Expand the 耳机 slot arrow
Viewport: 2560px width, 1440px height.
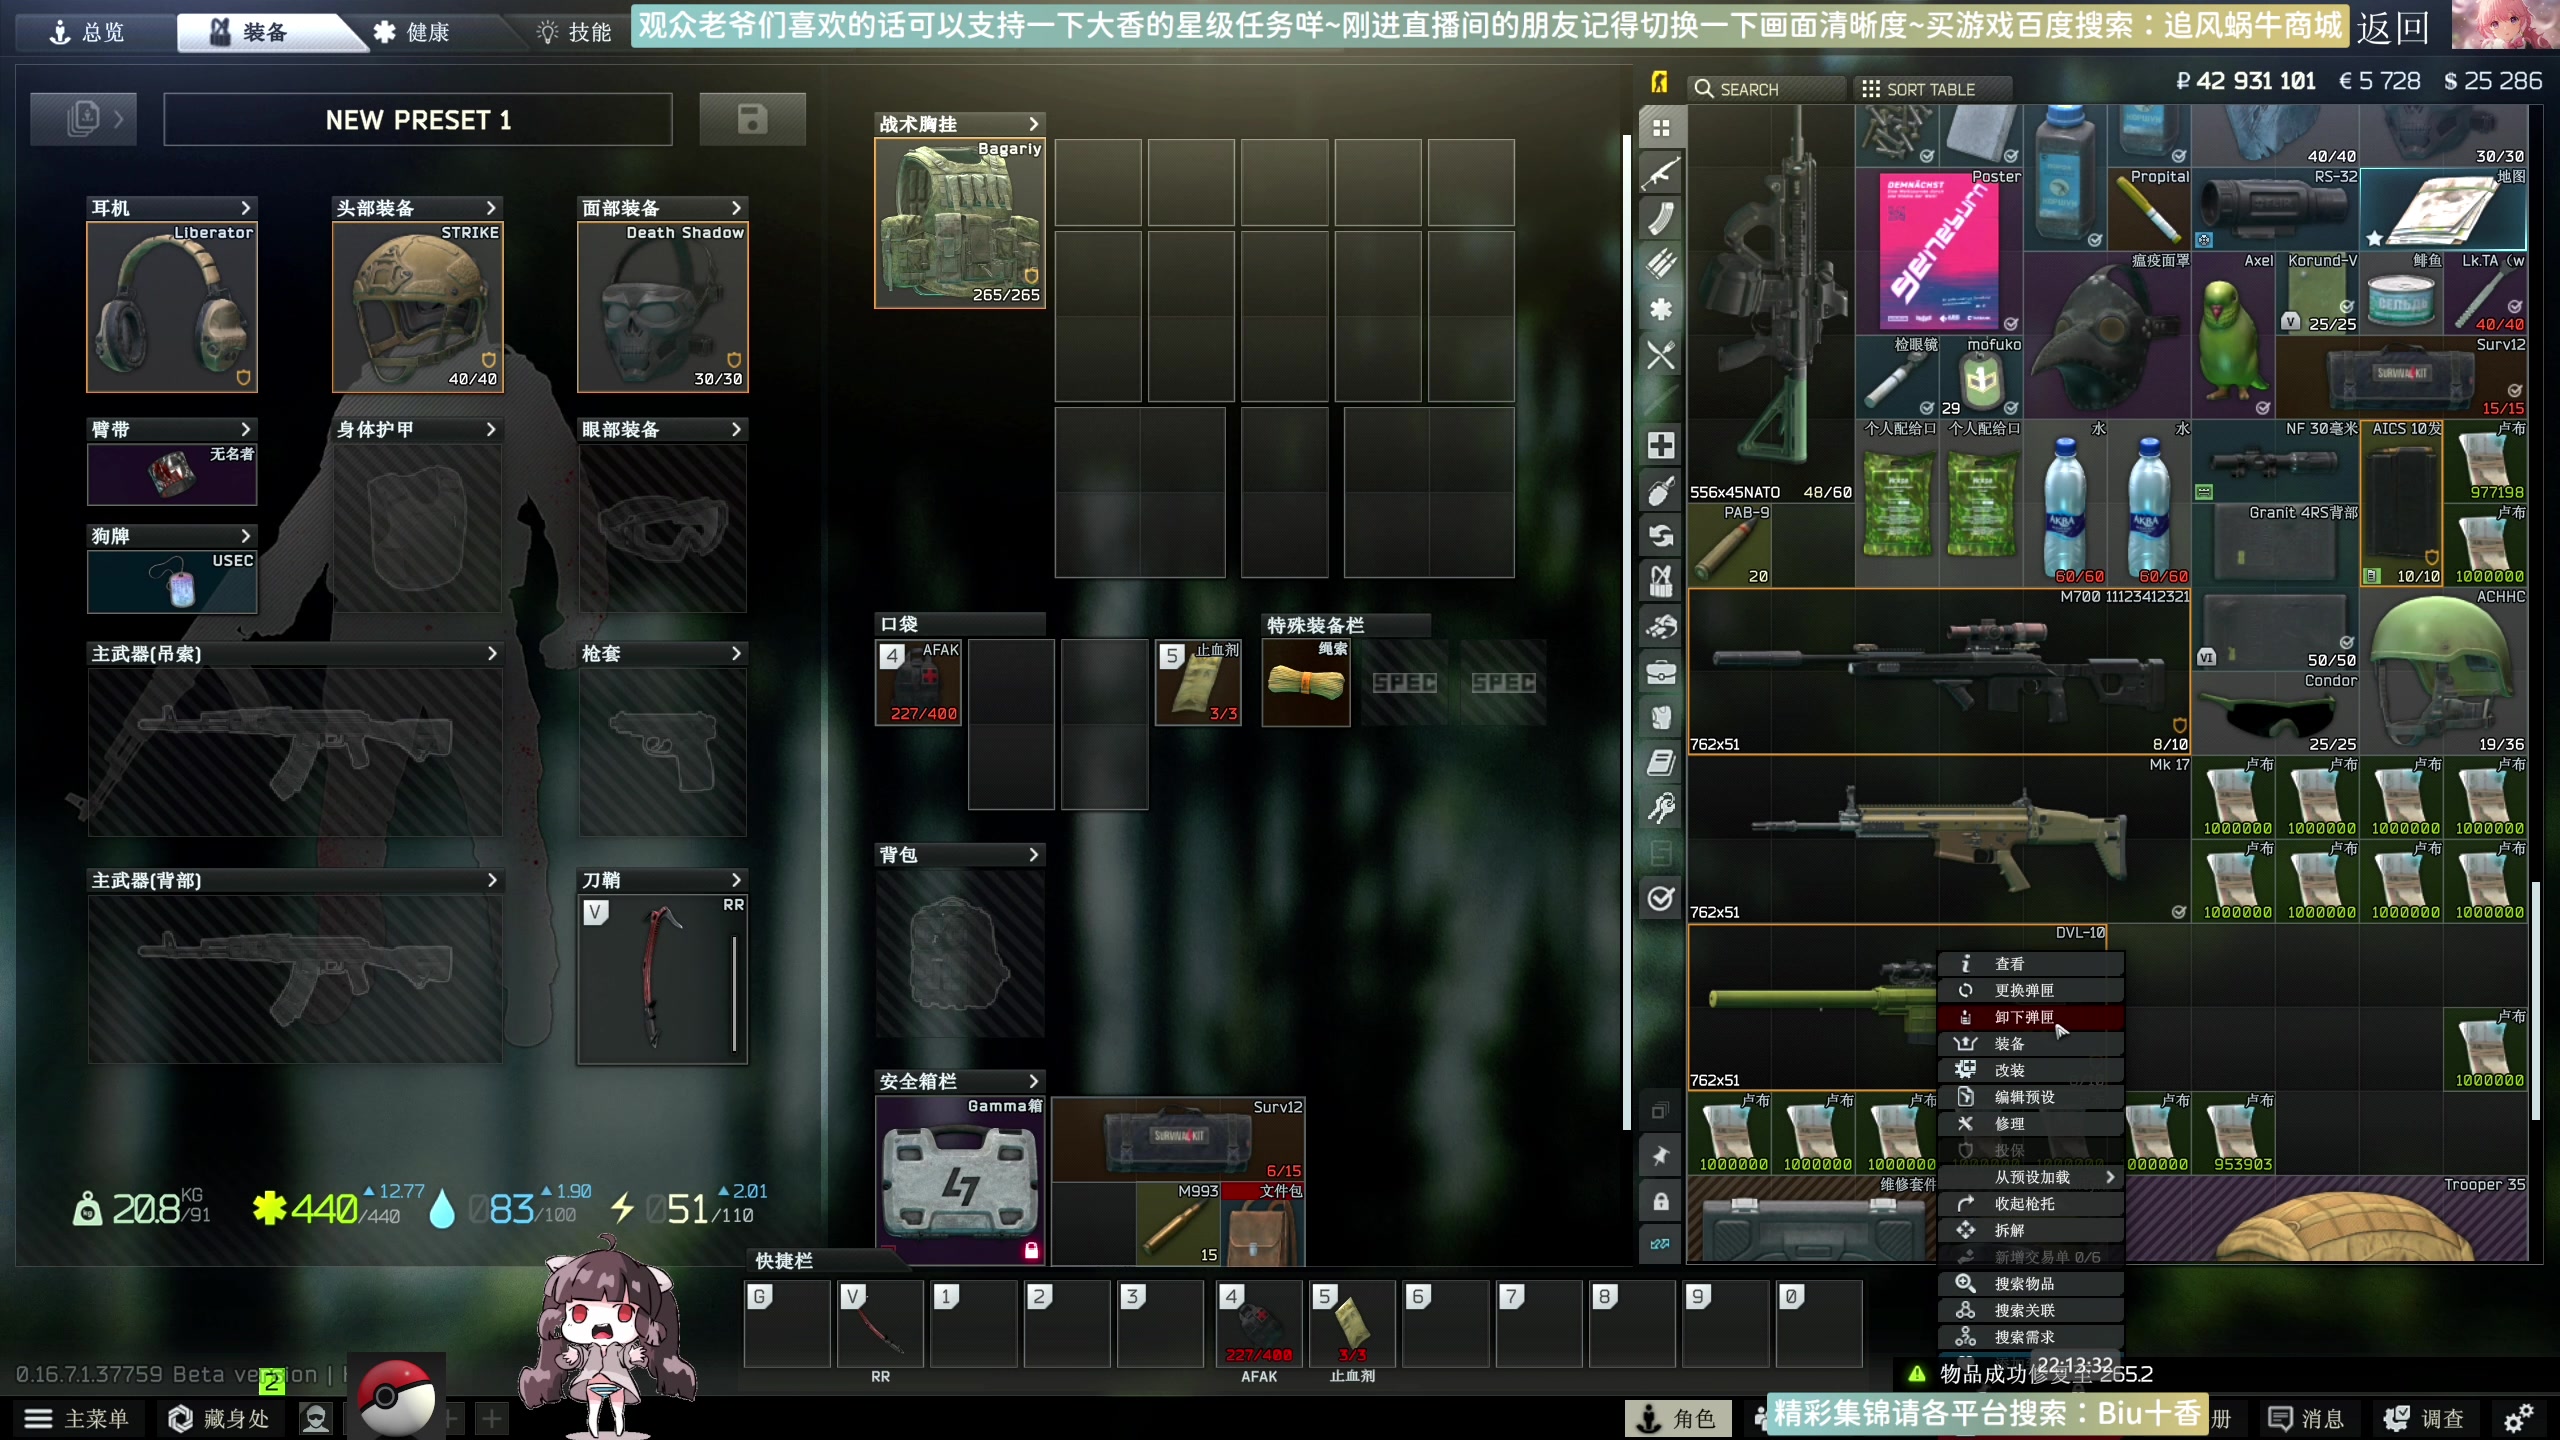pyautogui.click(x=245, y=208)
